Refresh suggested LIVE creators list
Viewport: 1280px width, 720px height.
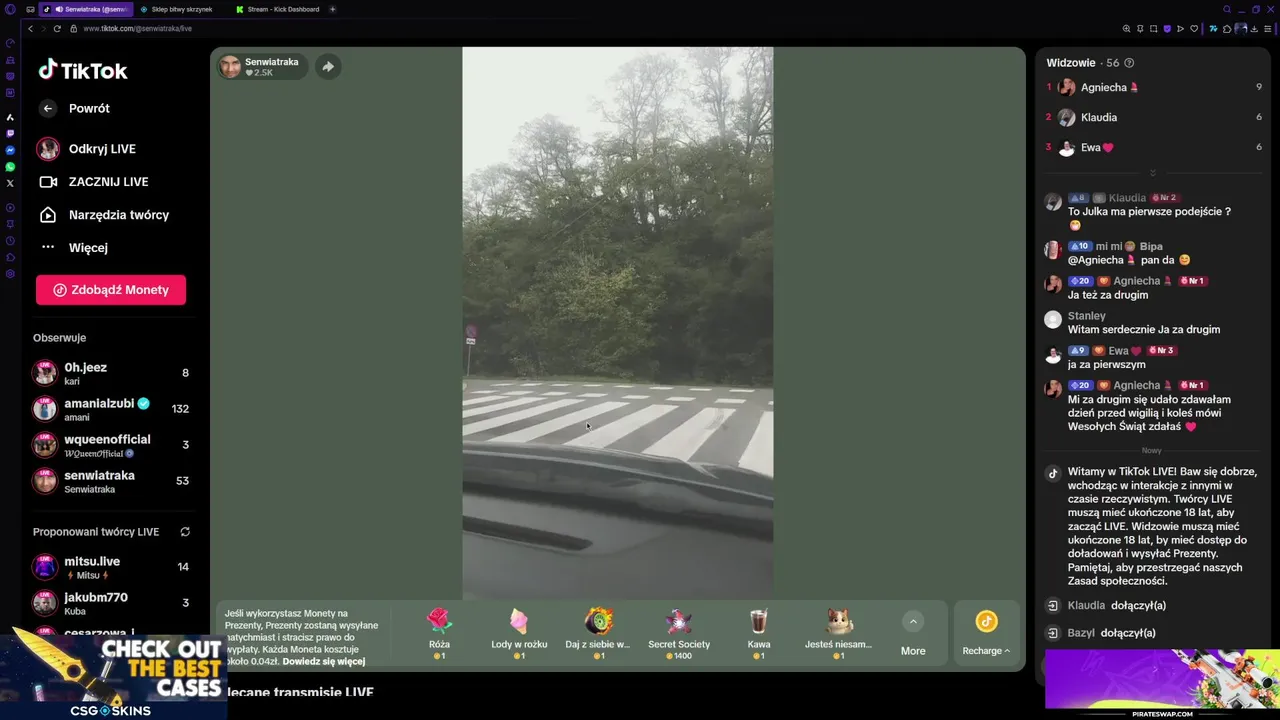[184, 532]
